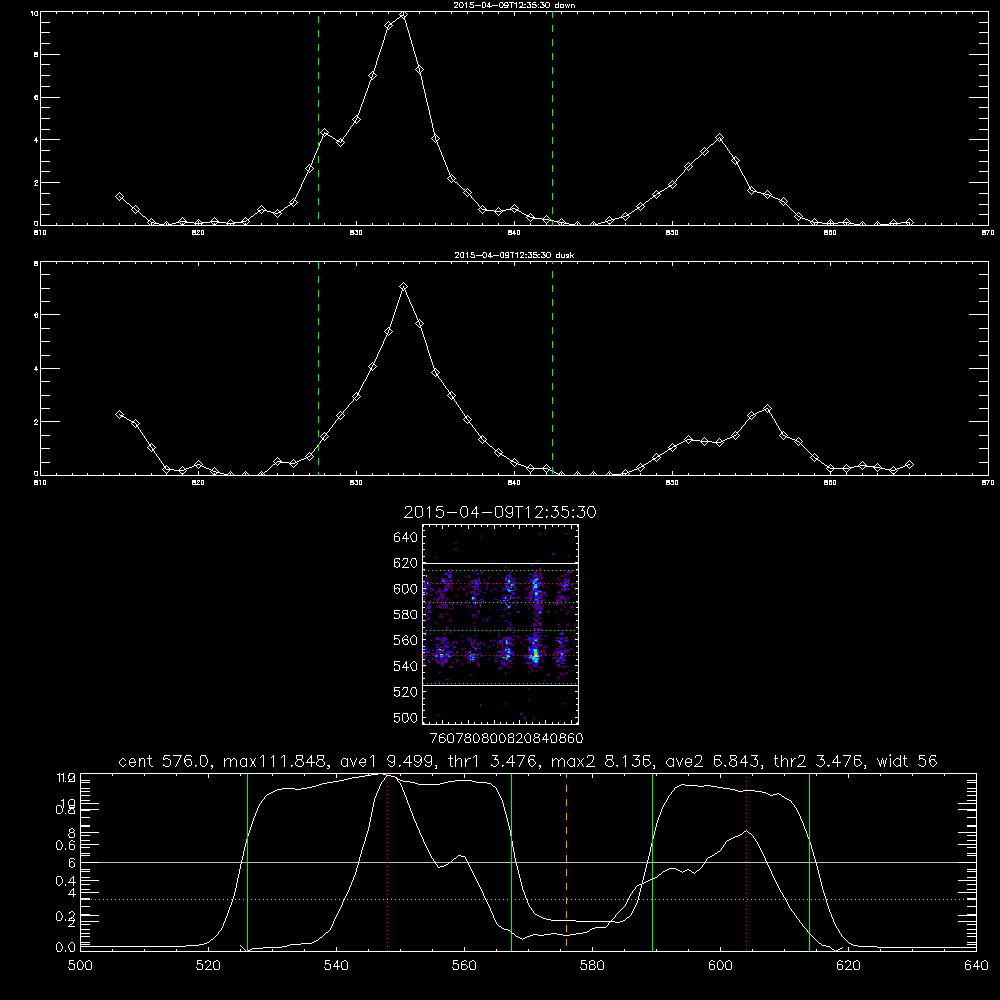
Task: Click the spectral image thumbnail
Action: tap(500, 624)
